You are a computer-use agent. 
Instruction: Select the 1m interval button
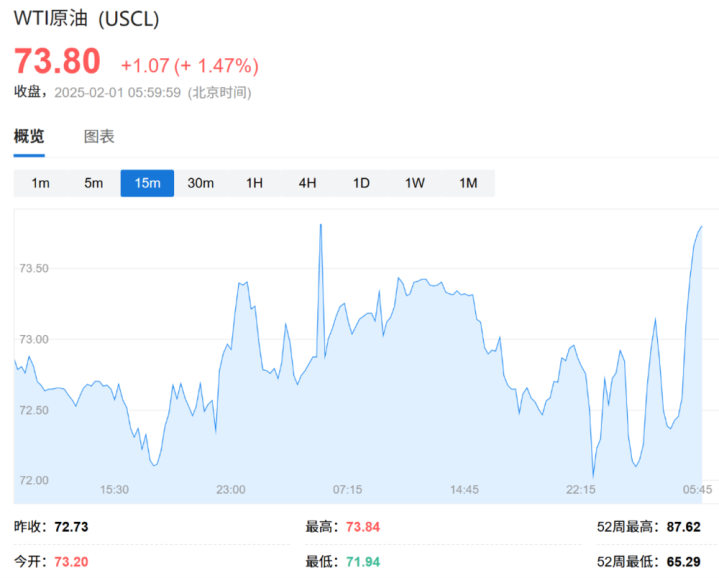[40, 183]
